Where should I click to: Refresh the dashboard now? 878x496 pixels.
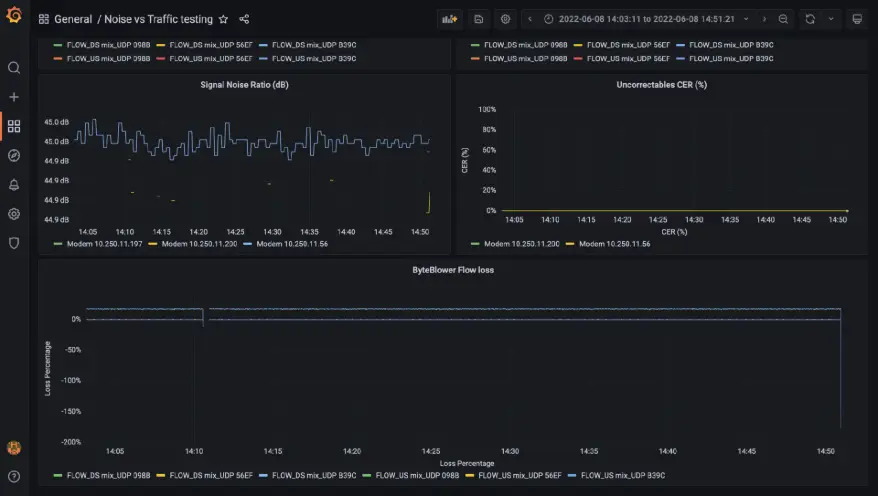pyautogui.click(x=810, y=19)
